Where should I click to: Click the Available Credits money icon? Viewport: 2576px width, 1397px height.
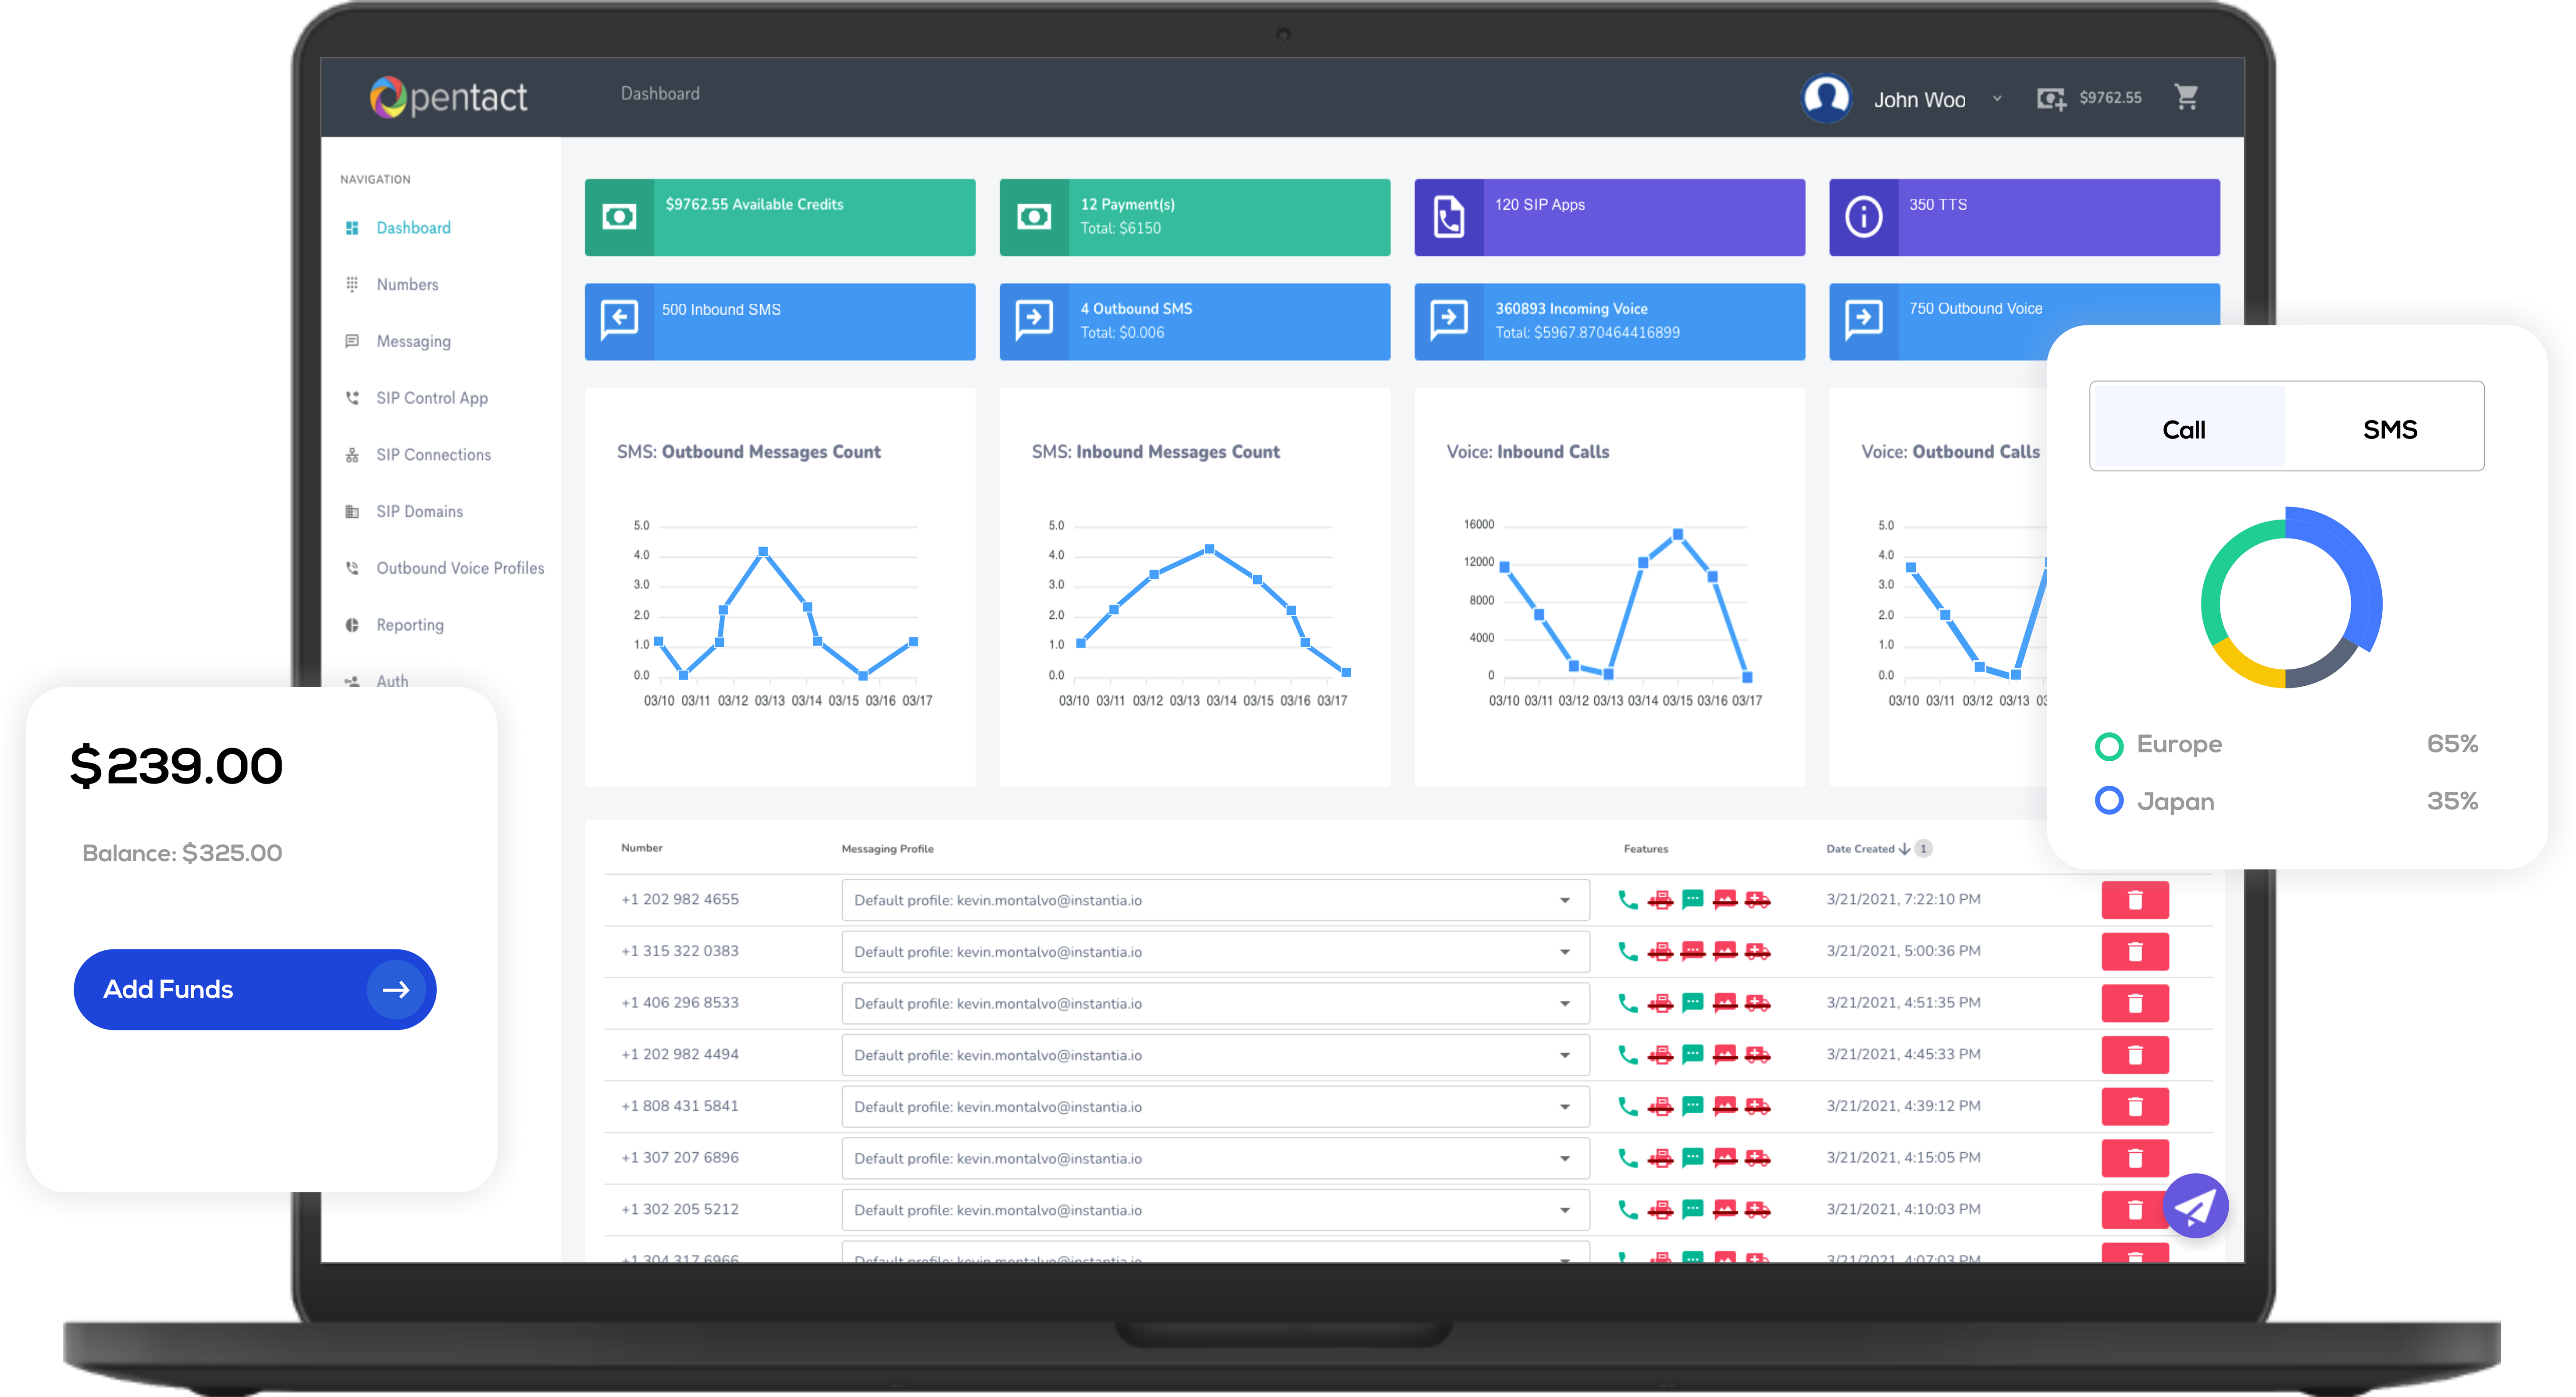point(619,217)
